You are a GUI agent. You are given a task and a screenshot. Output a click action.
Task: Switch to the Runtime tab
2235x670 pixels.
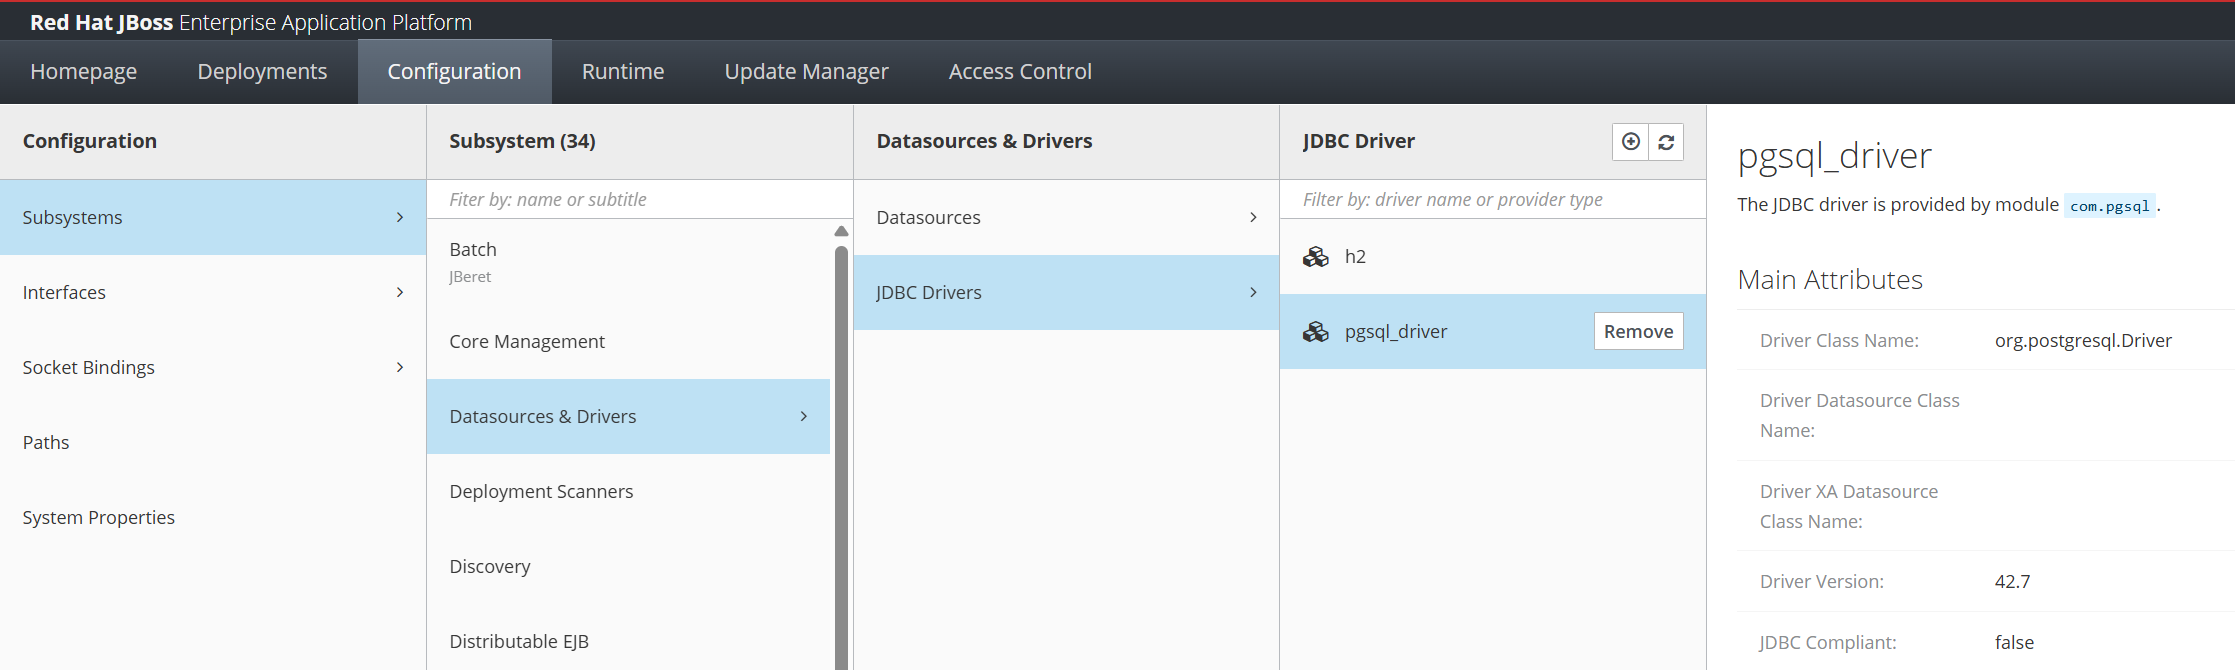pyautogui.click(x=623, y=72)
